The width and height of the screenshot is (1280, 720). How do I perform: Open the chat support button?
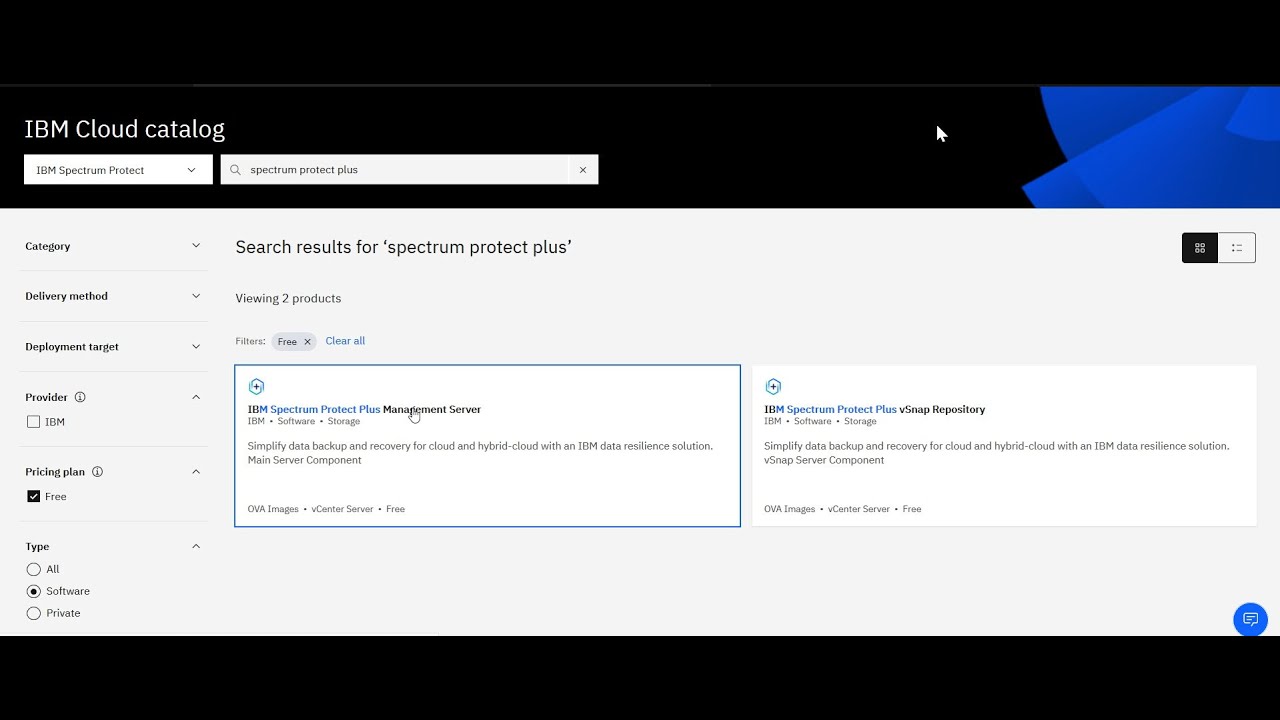point(1250,620)
